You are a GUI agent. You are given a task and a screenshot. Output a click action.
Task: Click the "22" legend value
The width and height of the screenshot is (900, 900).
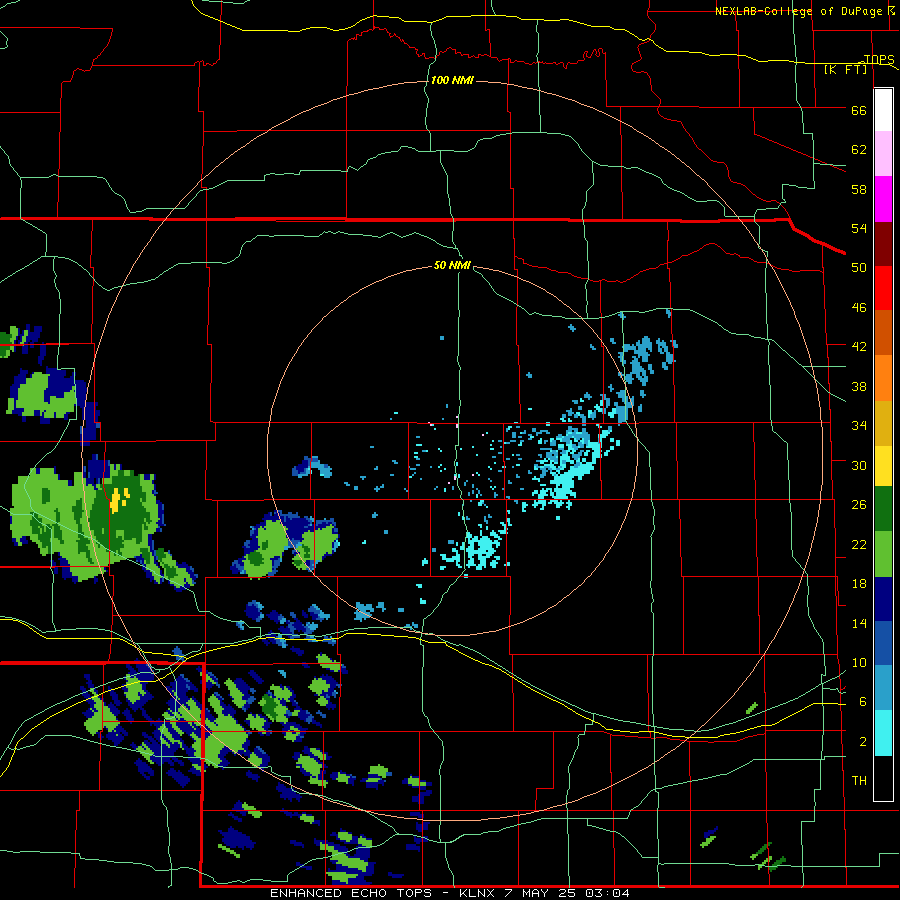(x=859, y=545)
